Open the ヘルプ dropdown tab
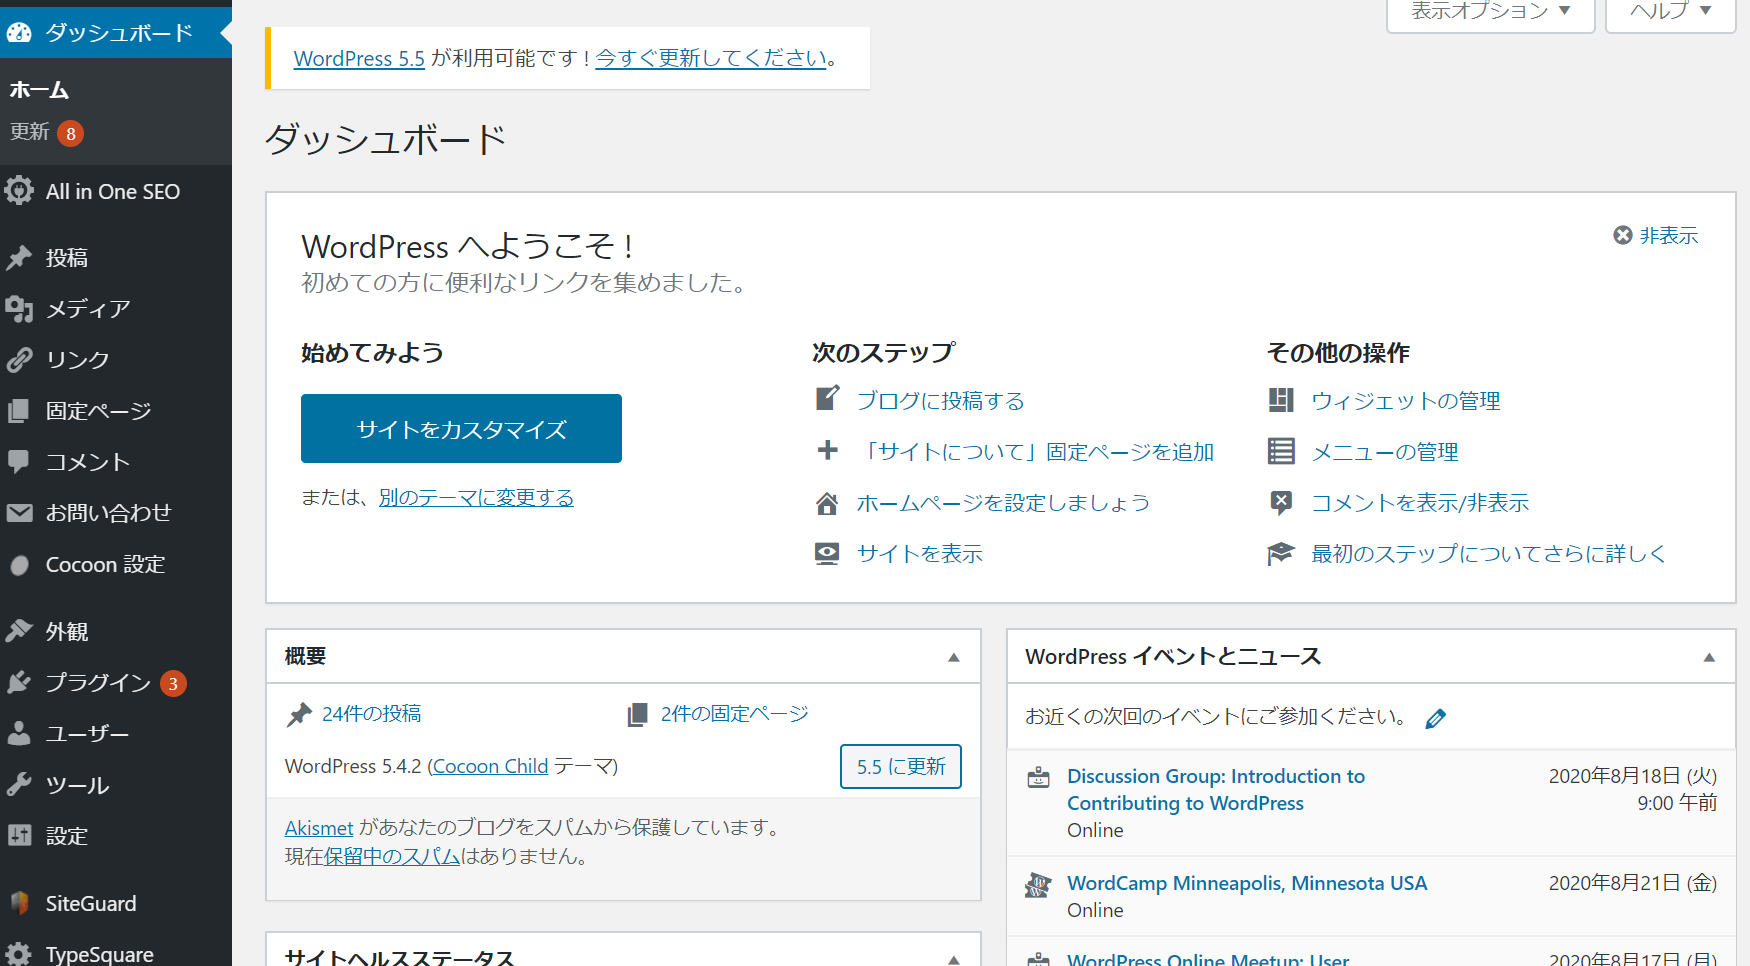 1670,12
